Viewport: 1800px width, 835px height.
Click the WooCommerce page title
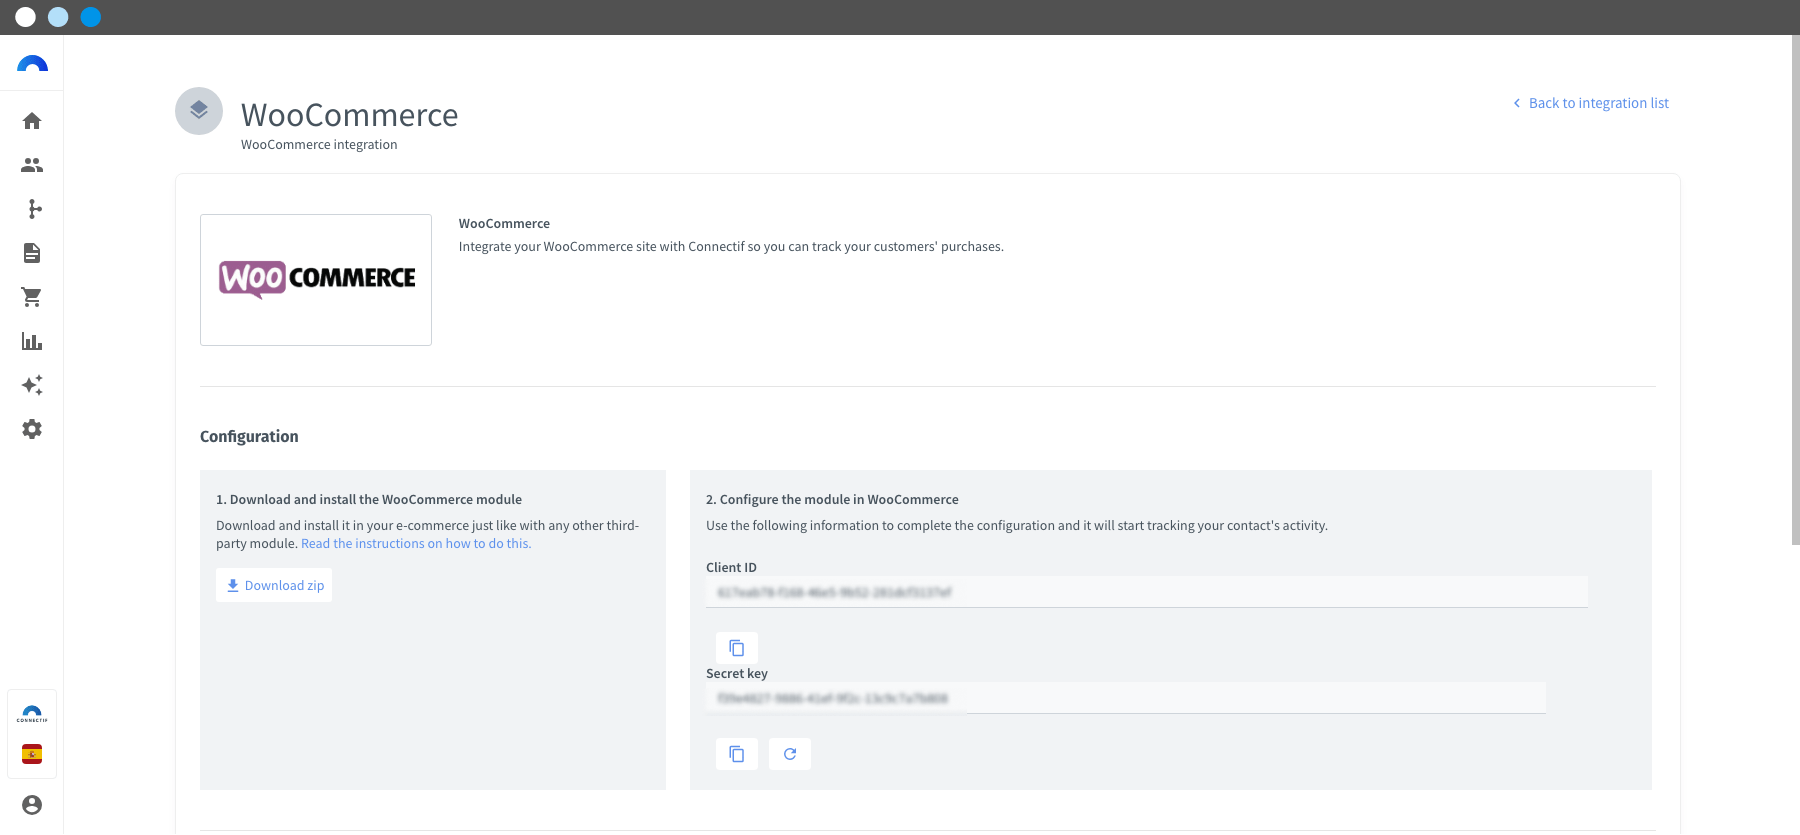click(x=349, y=115)
